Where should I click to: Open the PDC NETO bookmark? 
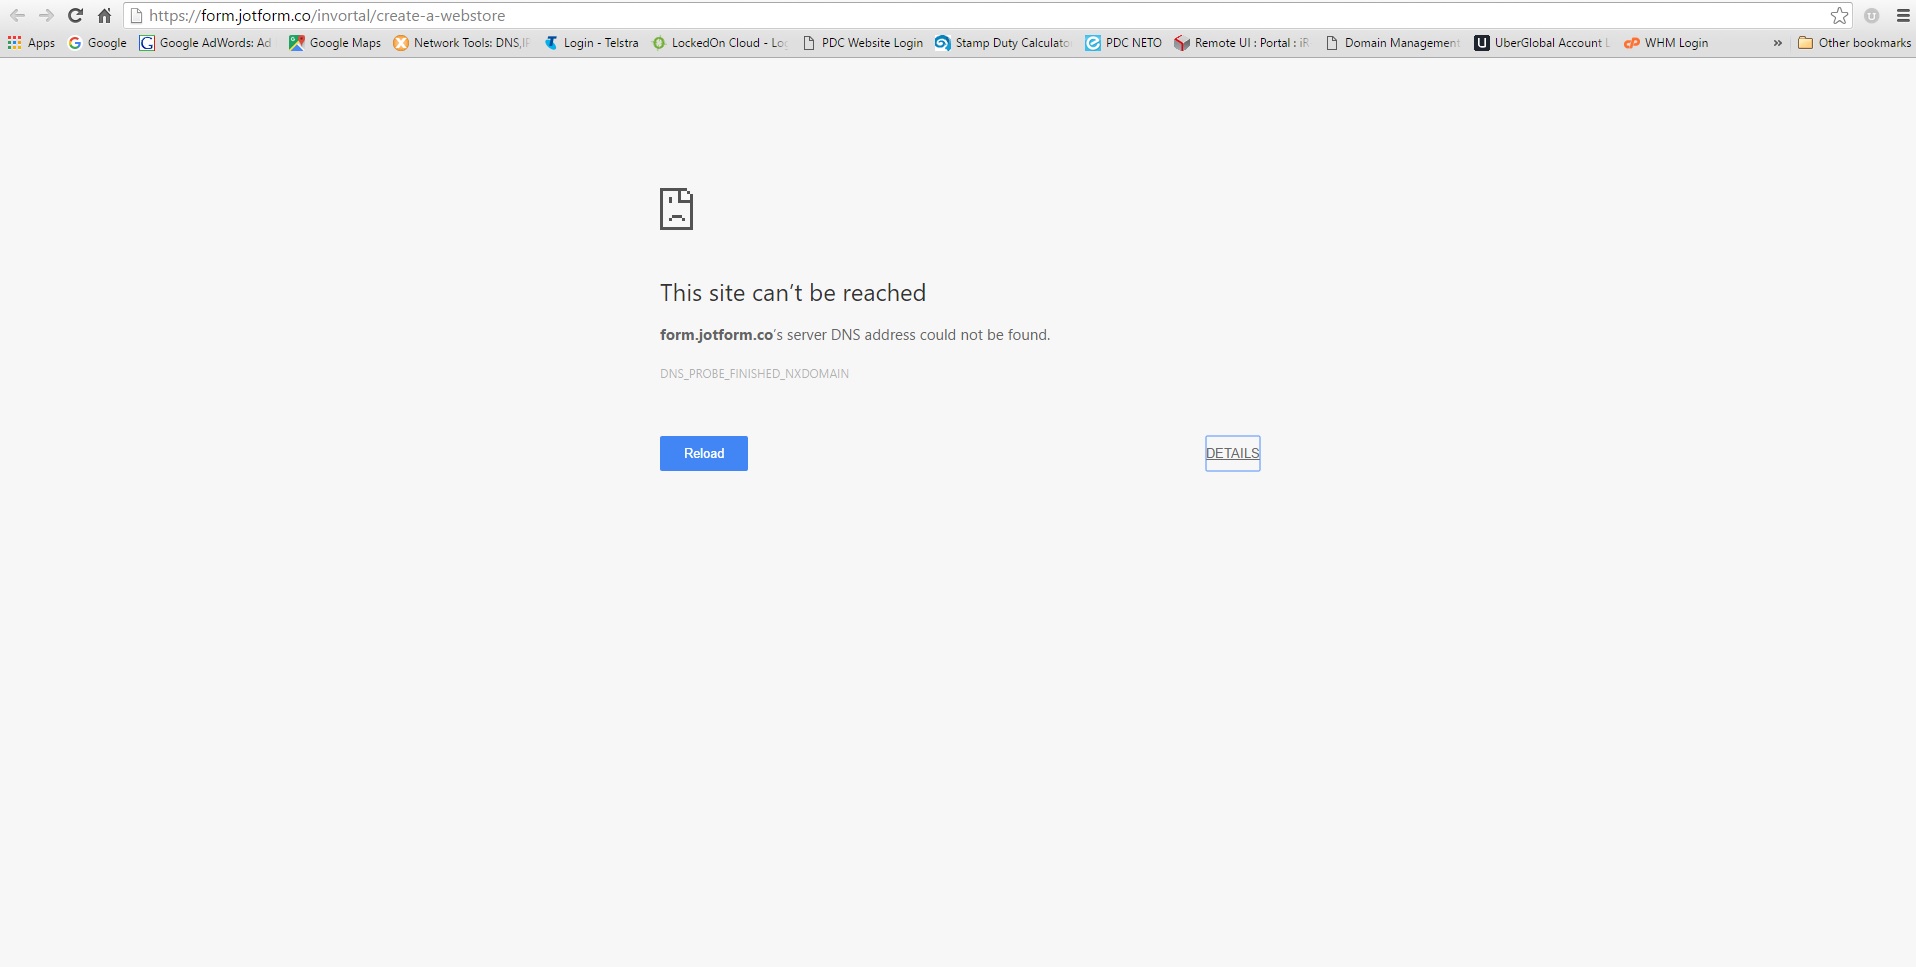coord(1124,43)
